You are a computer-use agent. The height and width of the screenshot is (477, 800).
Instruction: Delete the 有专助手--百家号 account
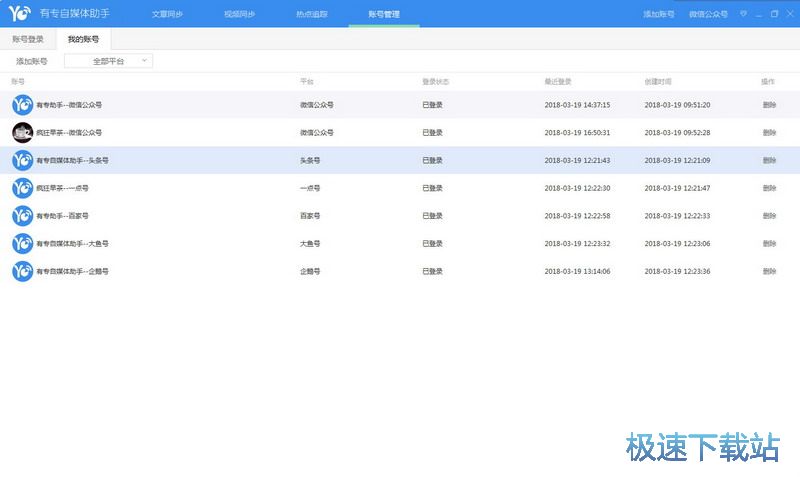[x=769, y=216]
